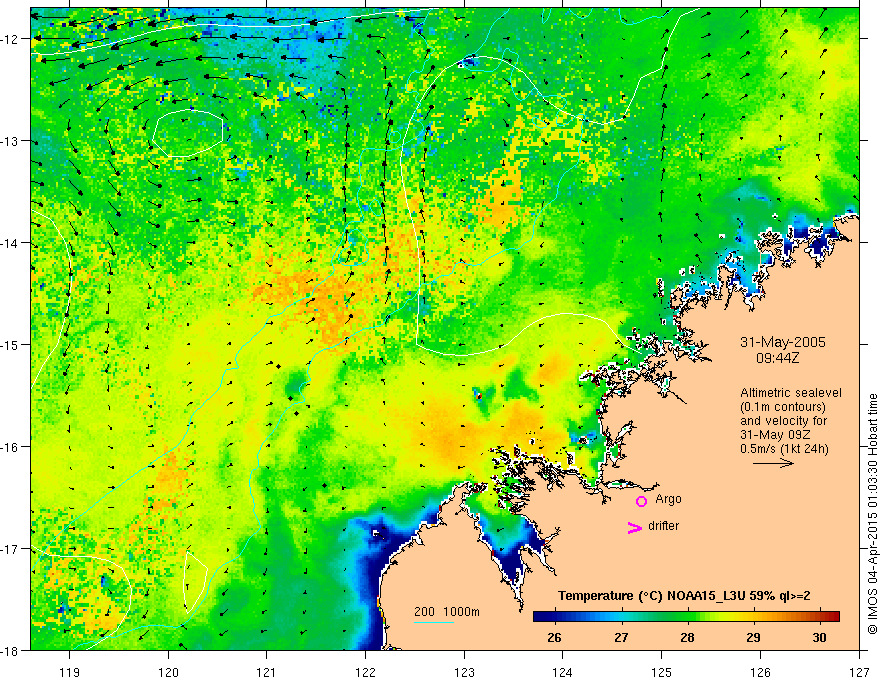Viewport: 880px width, 680px height.
Task: Select the 'drifter' legend label
Action: (x=663, y=526)
